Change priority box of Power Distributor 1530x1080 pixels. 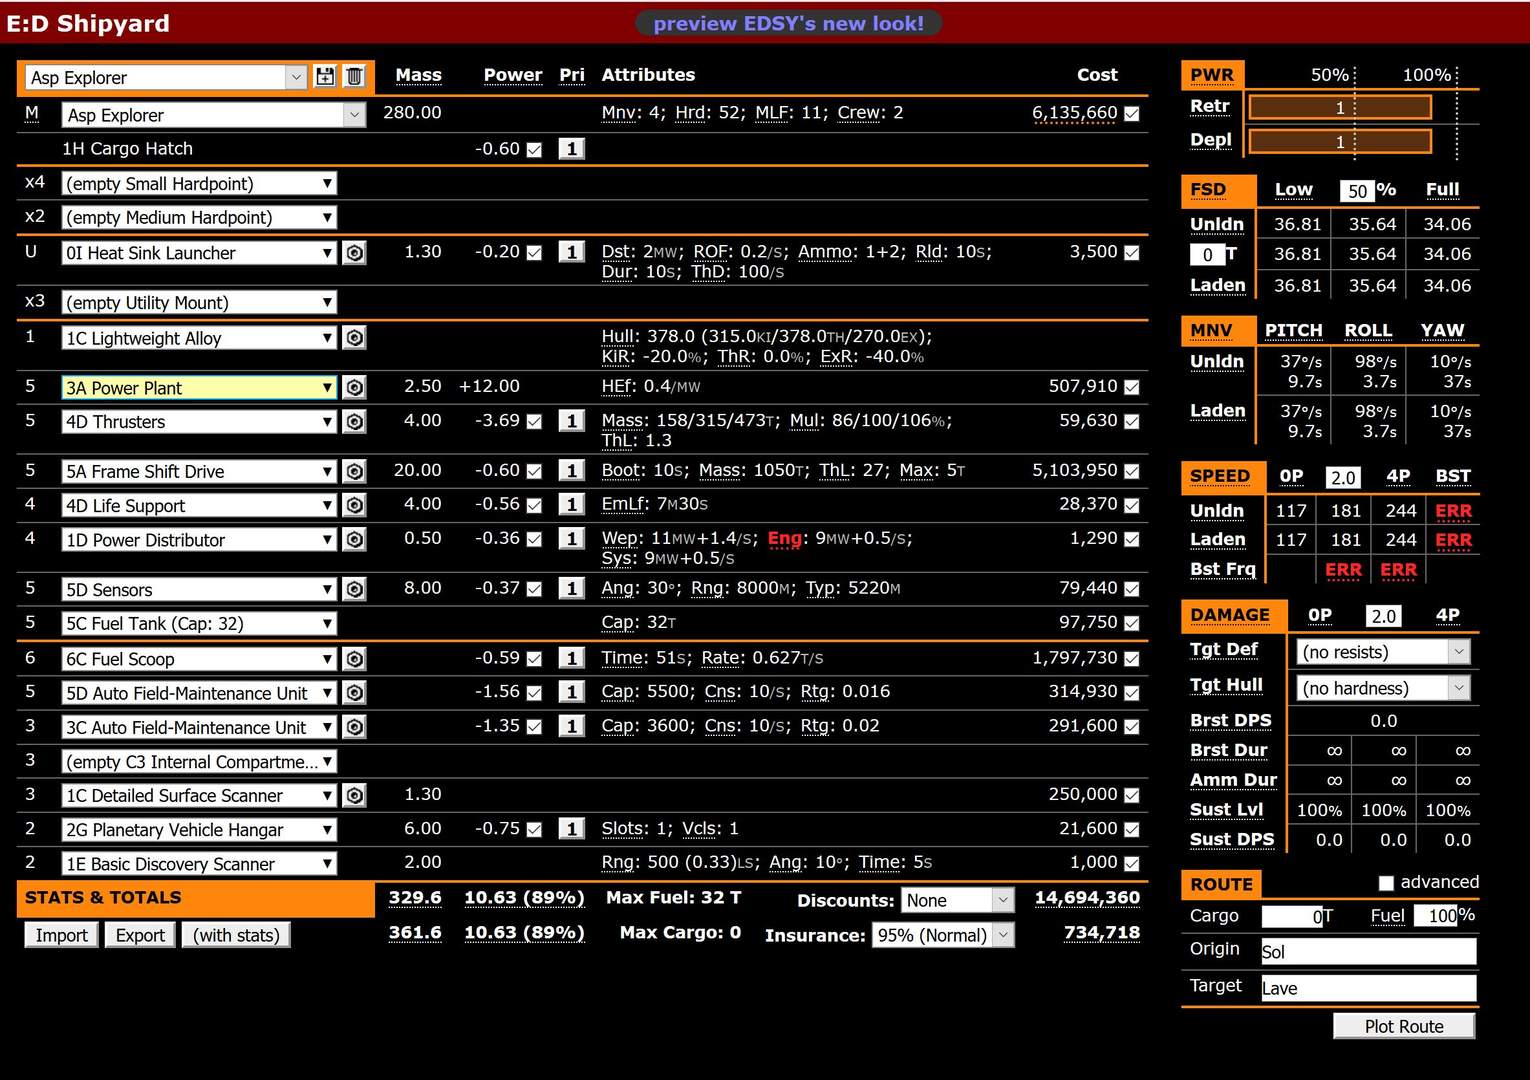(x=571, y=538)
